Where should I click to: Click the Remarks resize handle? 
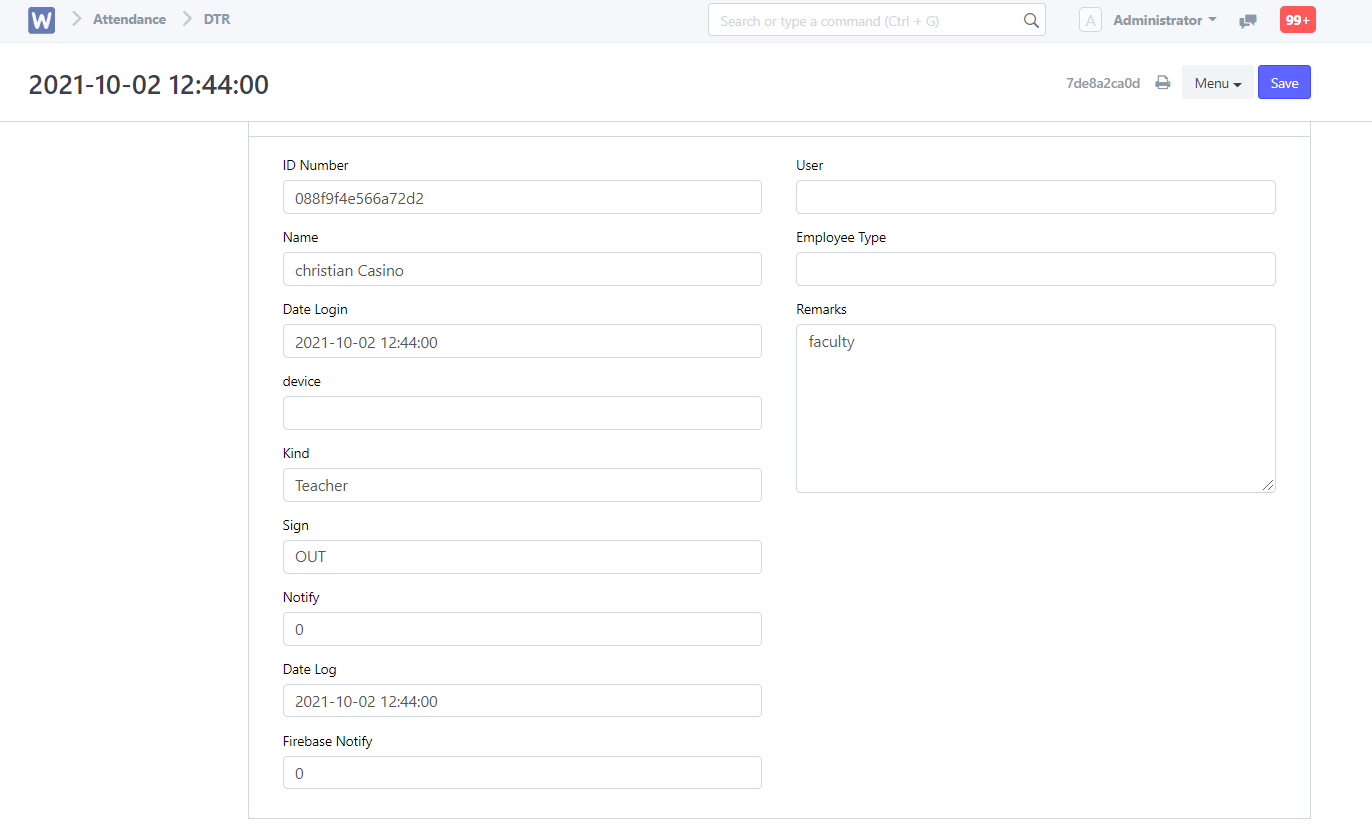coord(1268,485)
